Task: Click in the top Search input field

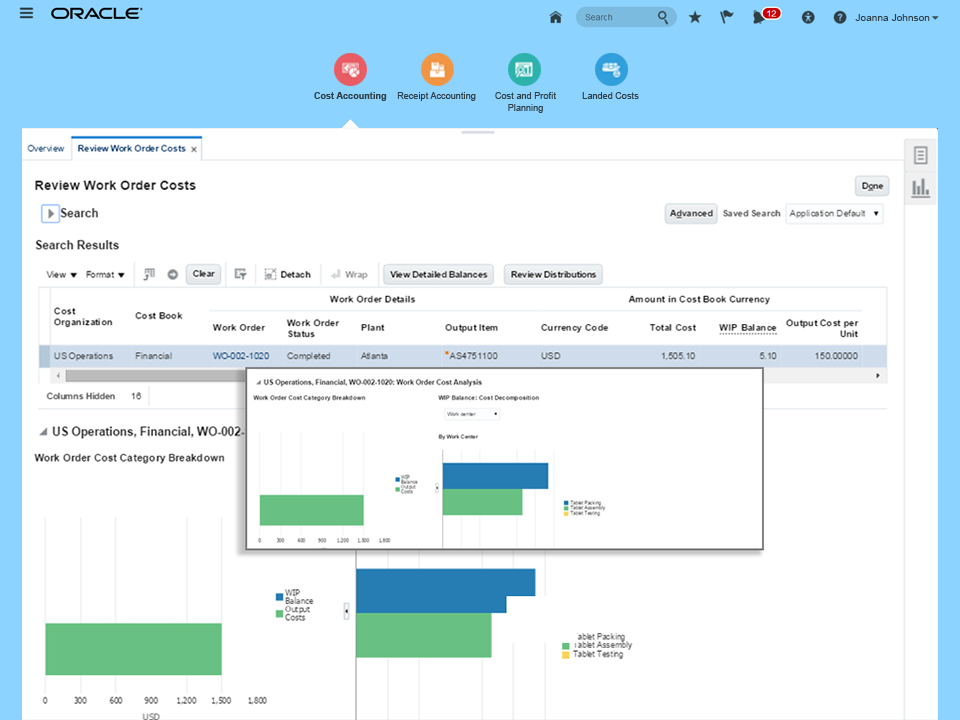Action: (618, 17)
